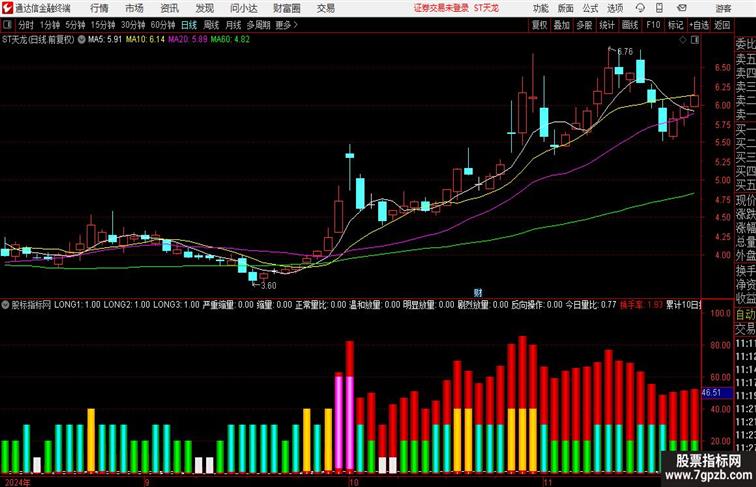Open the F10 company info
This screenshot has height=487, width=756.
653,25
